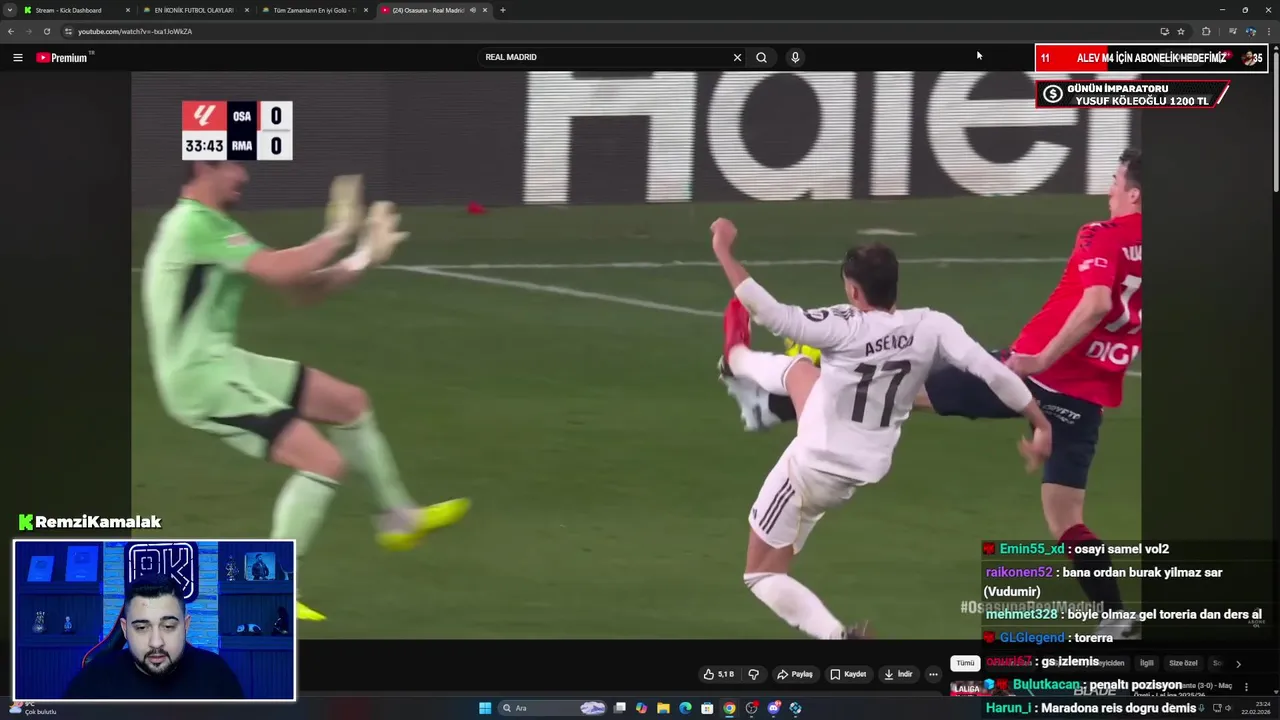Dislike the video
Screen dimensions: 1280x720
[754, 674]
